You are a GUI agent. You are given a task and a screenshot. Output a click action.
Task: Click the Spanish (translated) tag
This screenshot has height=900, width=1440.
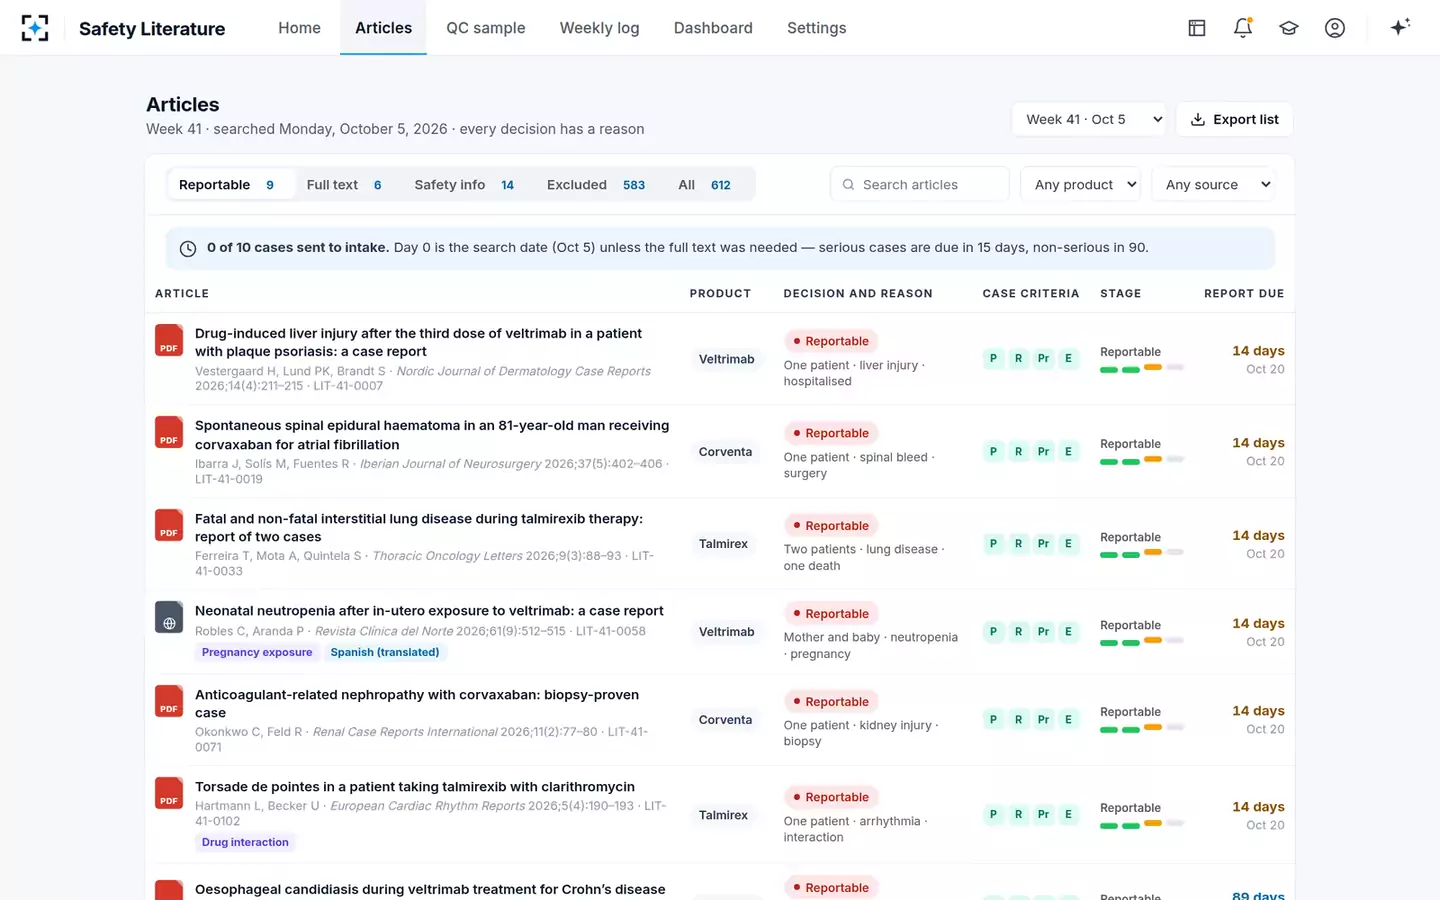[x=385, y=652]
